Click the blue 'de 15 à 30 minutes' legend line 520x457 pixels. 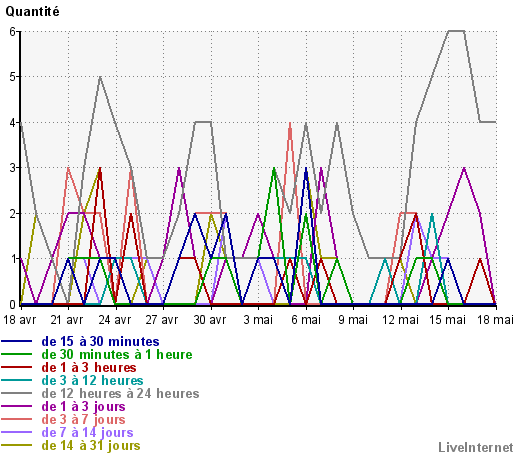[x=17, y=341]
